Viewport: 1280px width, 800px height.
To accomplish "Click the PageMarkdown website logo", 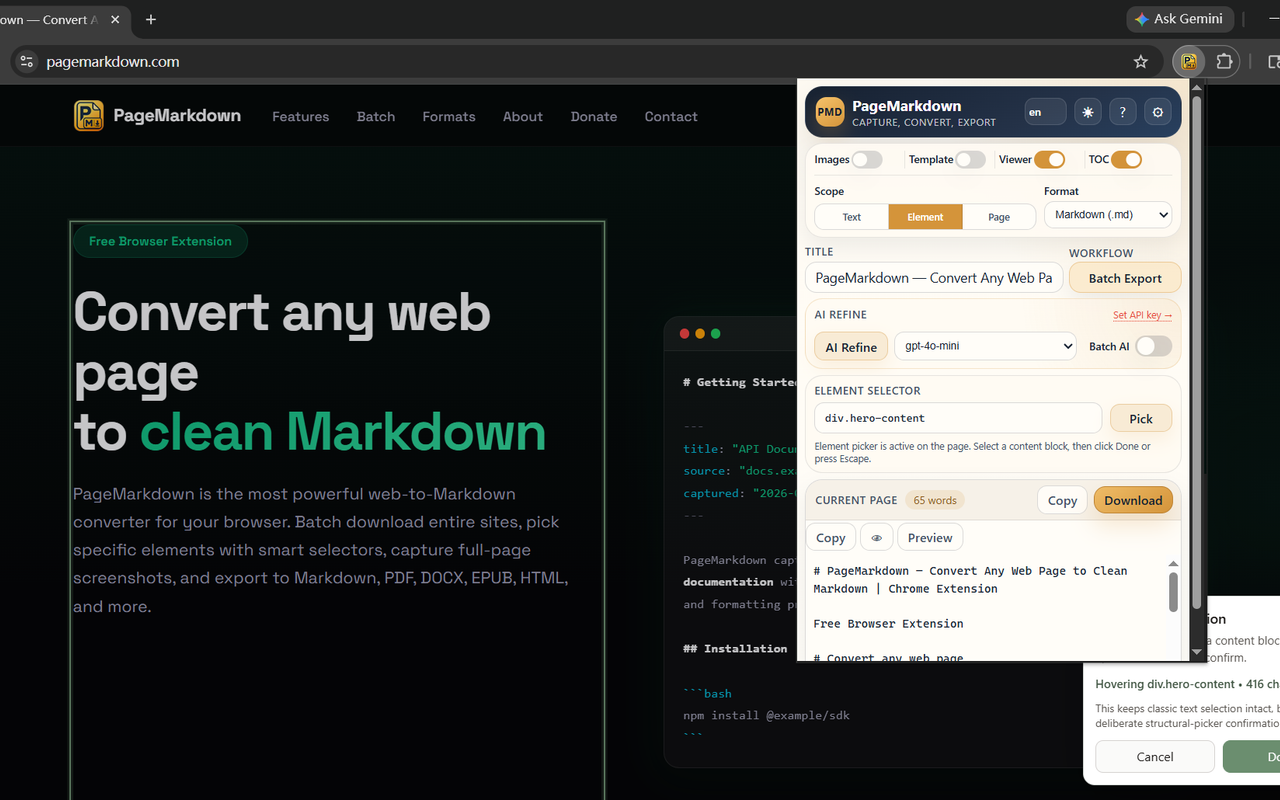I will (x=157, y=116).
